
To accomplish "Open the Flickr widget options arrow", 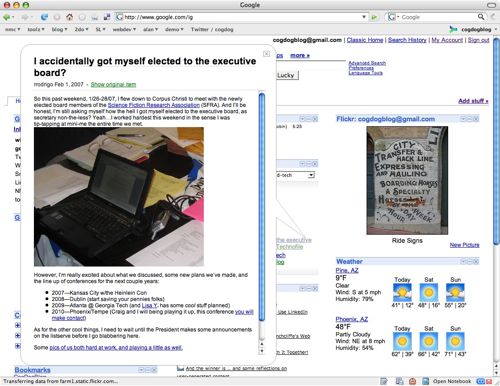I will [463, 119].
